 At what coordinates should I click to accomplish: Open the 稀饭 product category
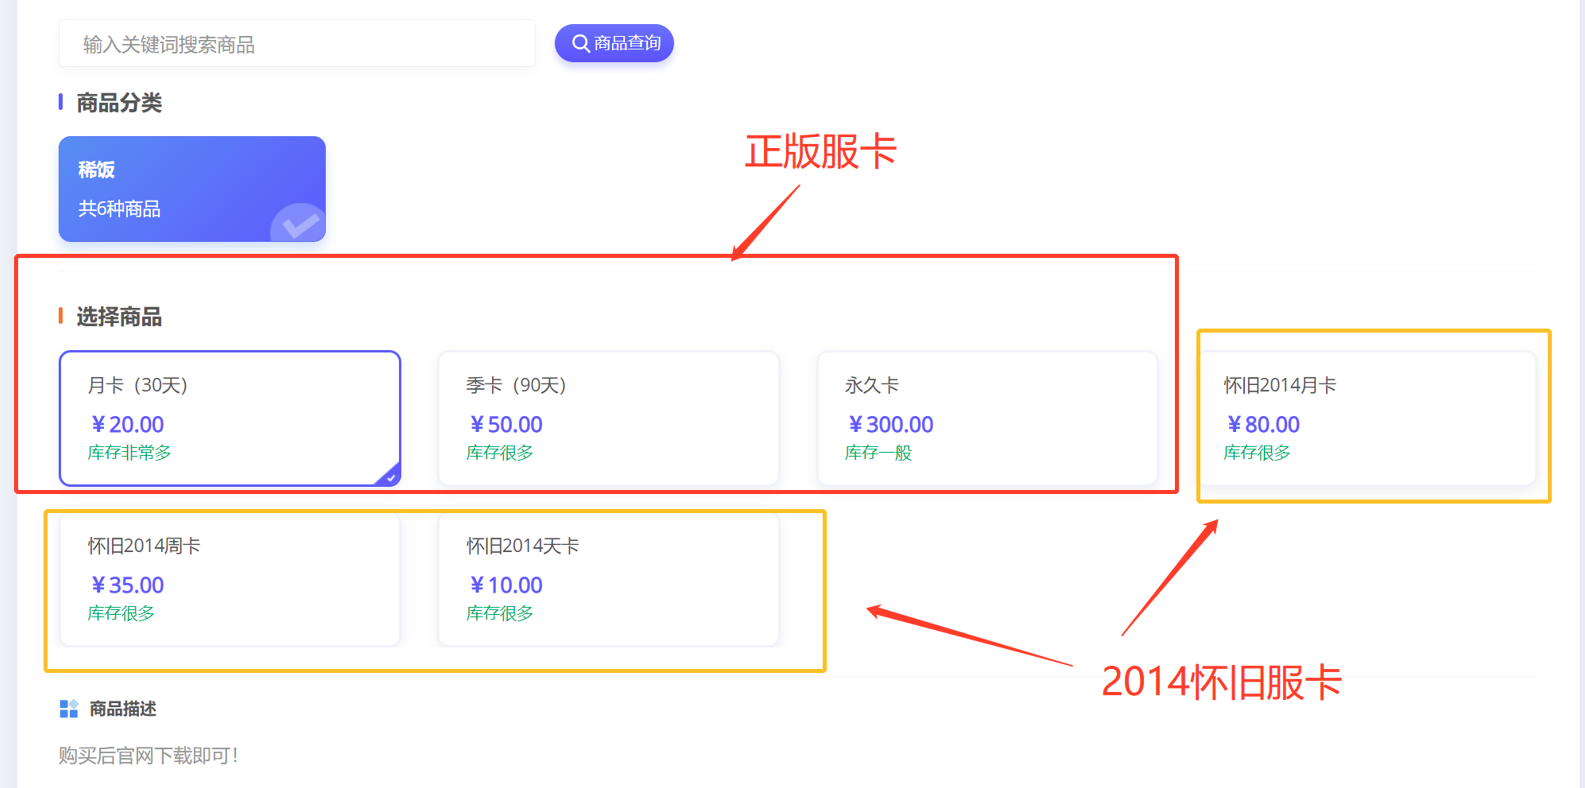click(192, 189)
